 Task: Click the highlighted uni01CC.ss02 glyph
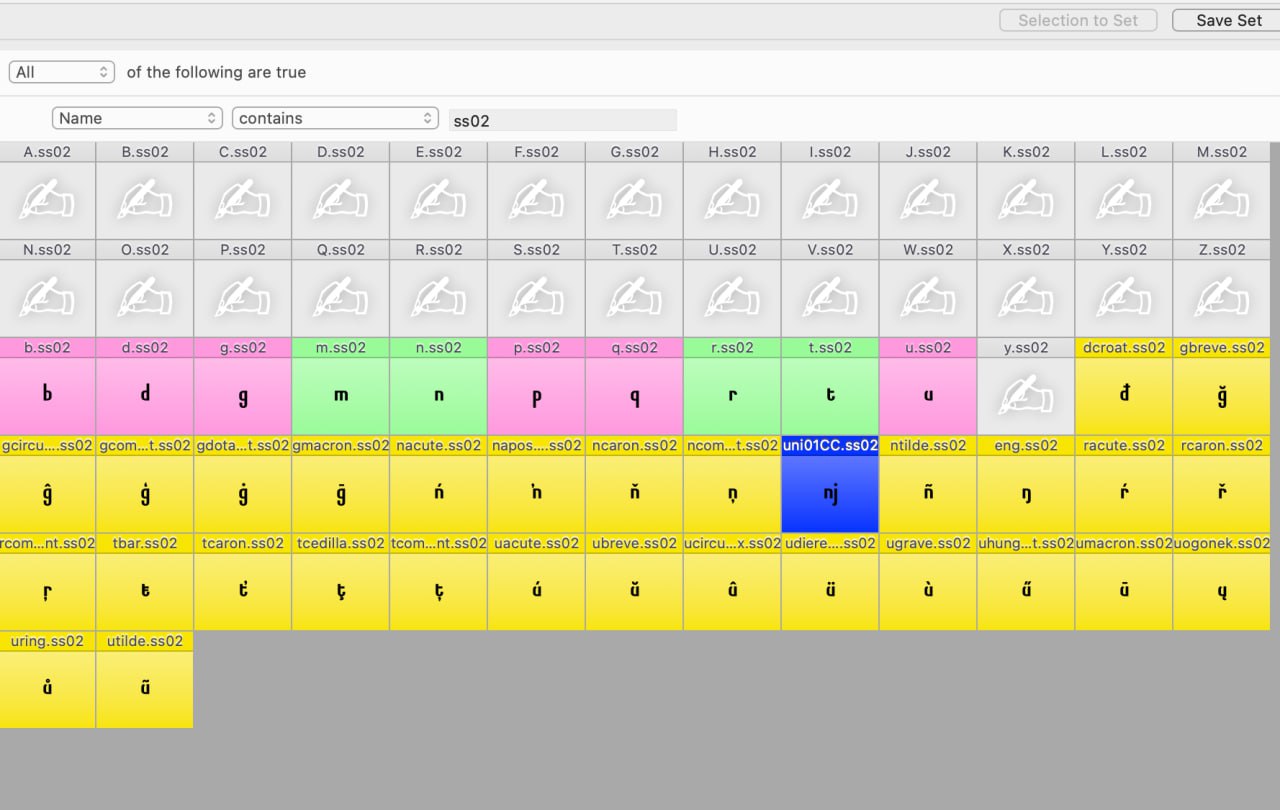pyautogui.click(x=830, y=494)
